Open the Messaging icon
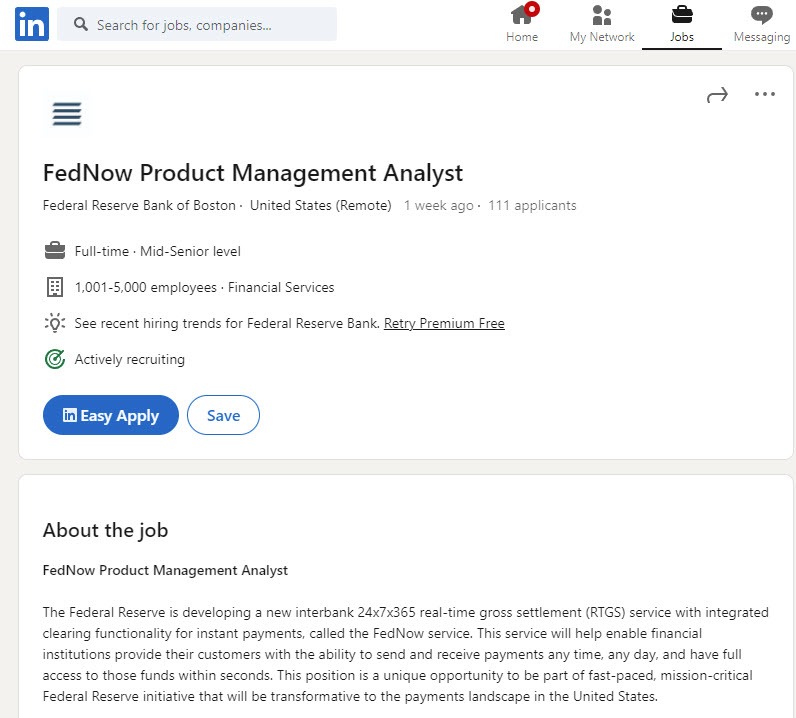 click(x=761, y=16)
